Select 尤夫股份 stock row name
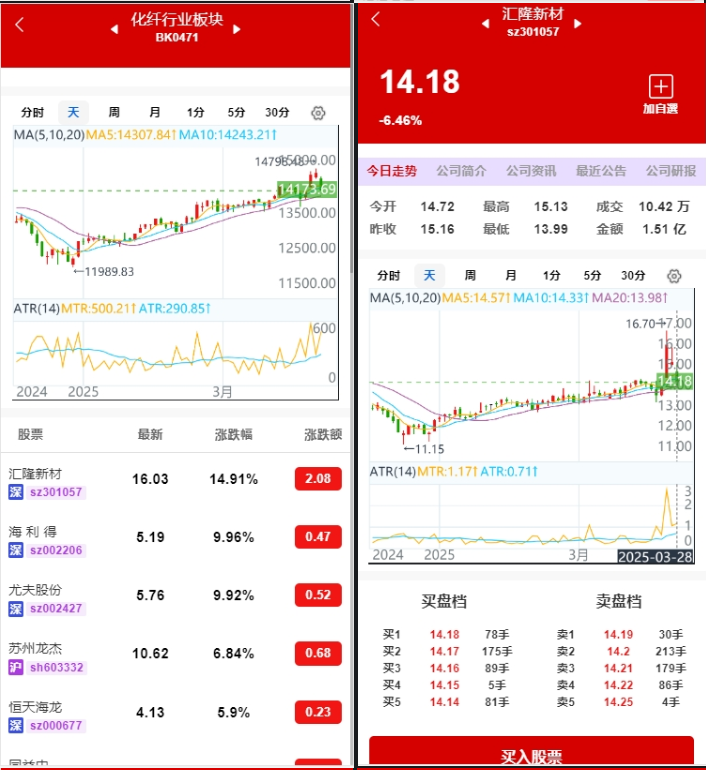This screenshot has height=770, width=706. click(x=35, y=590)
